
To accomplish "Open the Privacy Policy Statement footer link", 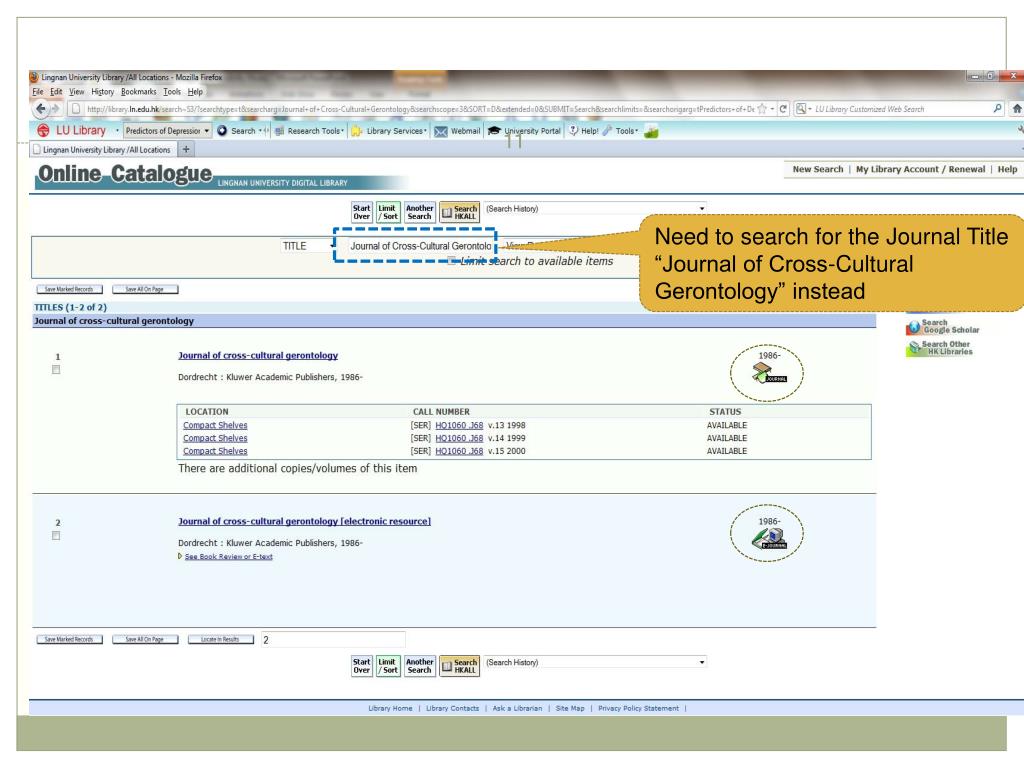I will 638,709.
